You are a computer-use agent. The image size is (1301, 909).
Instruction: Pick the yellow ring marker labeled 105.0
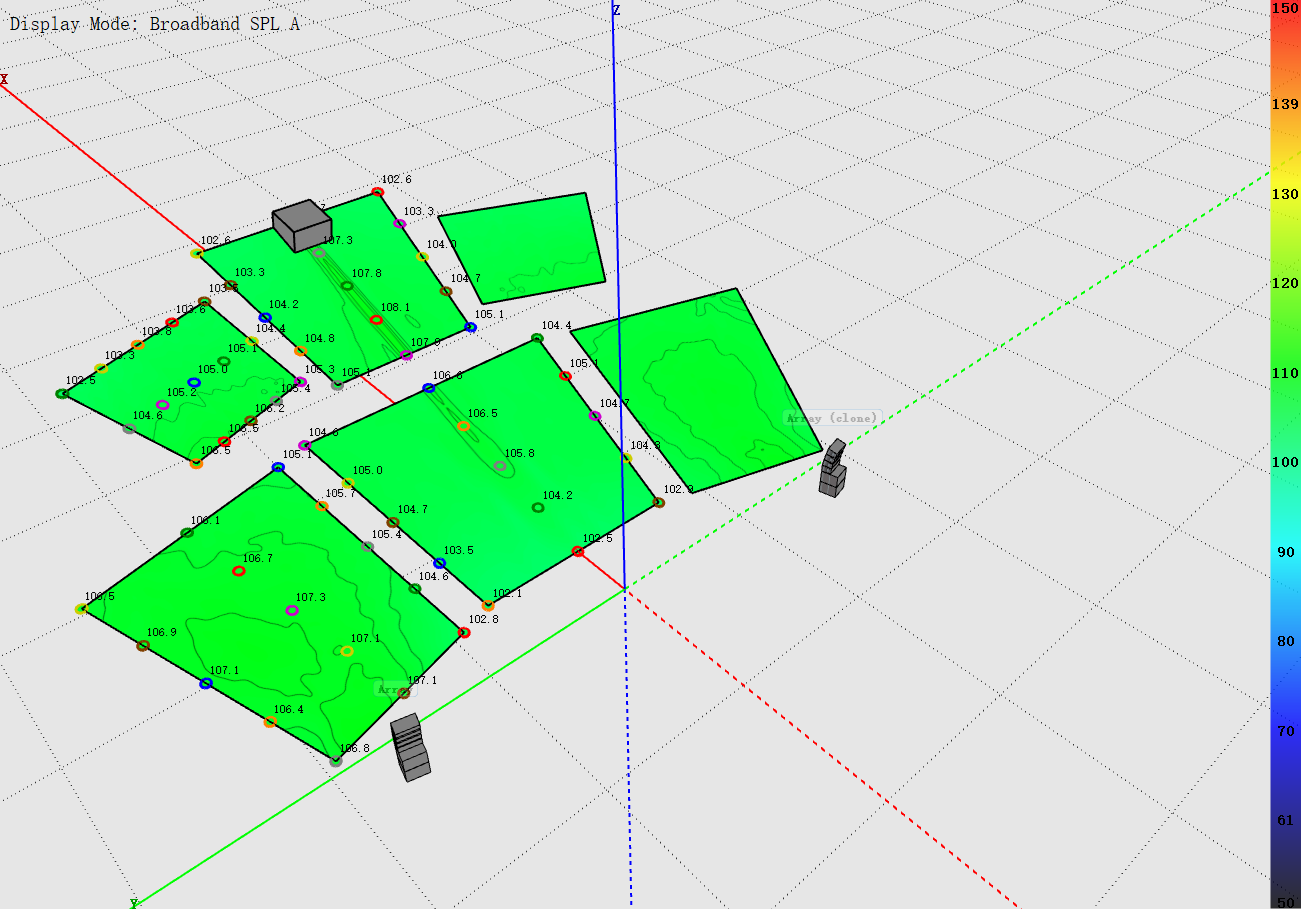click(348, 483)
